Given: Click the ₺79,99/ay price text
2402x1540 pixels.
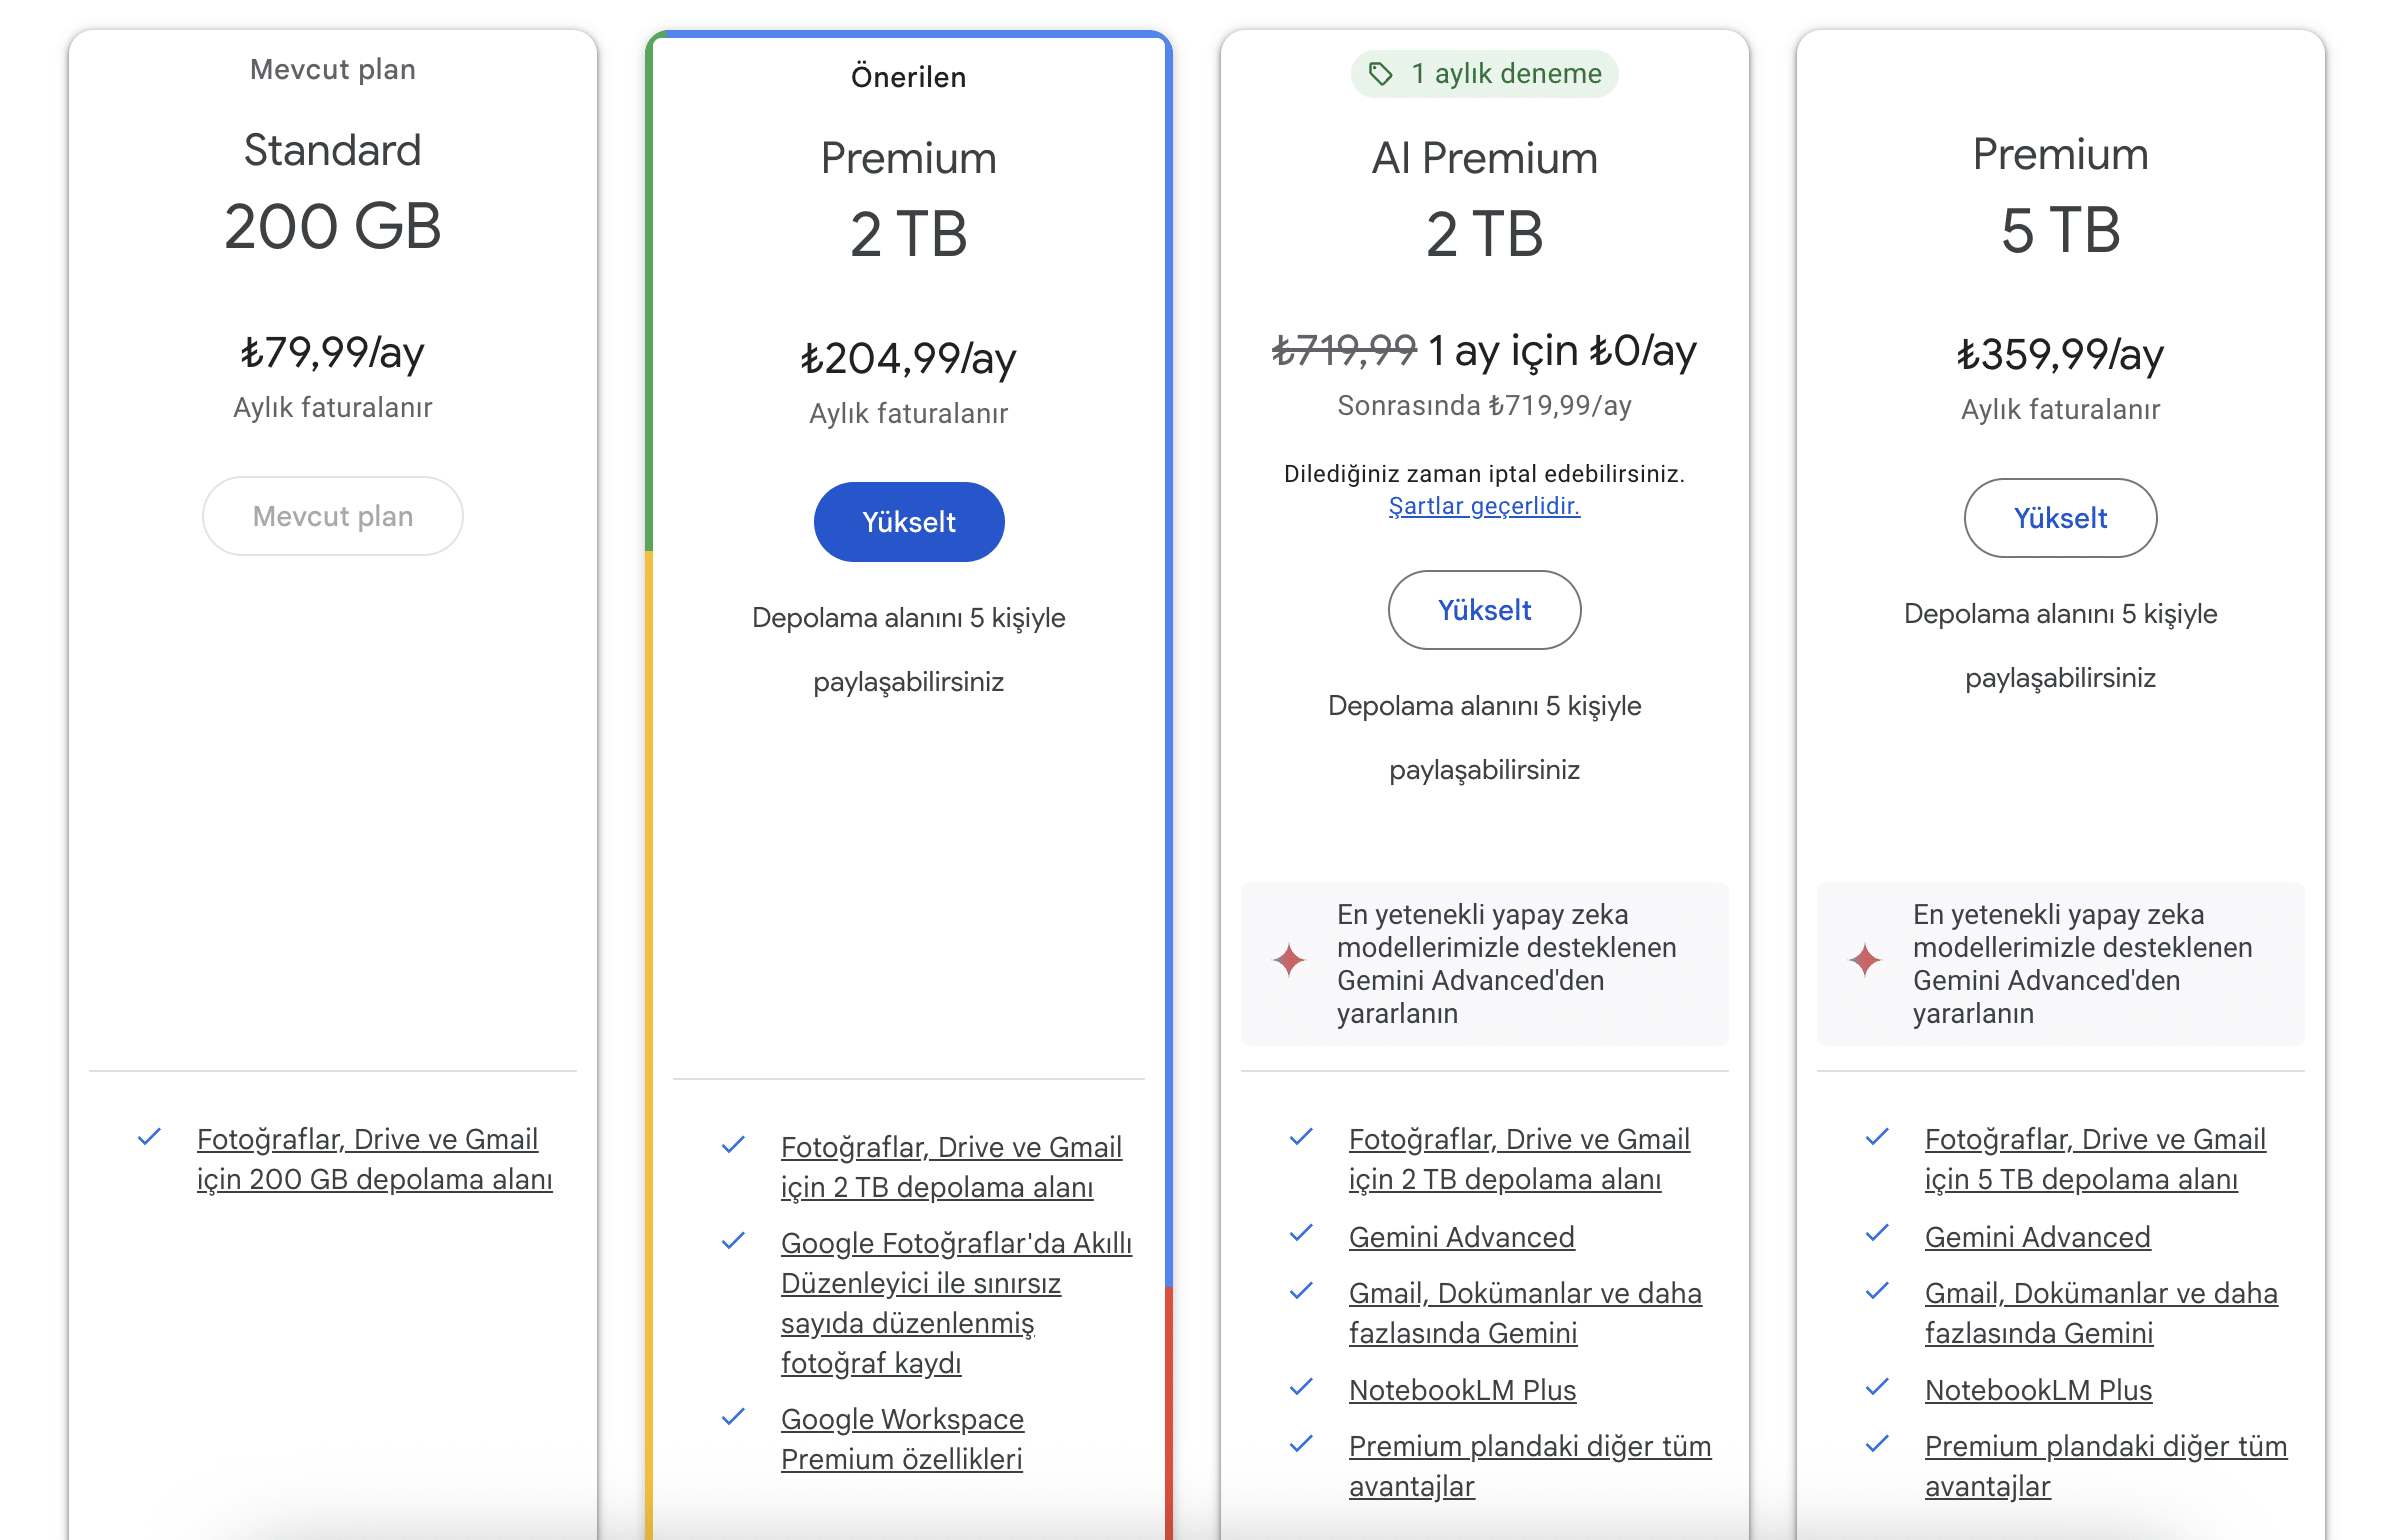Looking at the screenshot, I should [x=333, y=352].
